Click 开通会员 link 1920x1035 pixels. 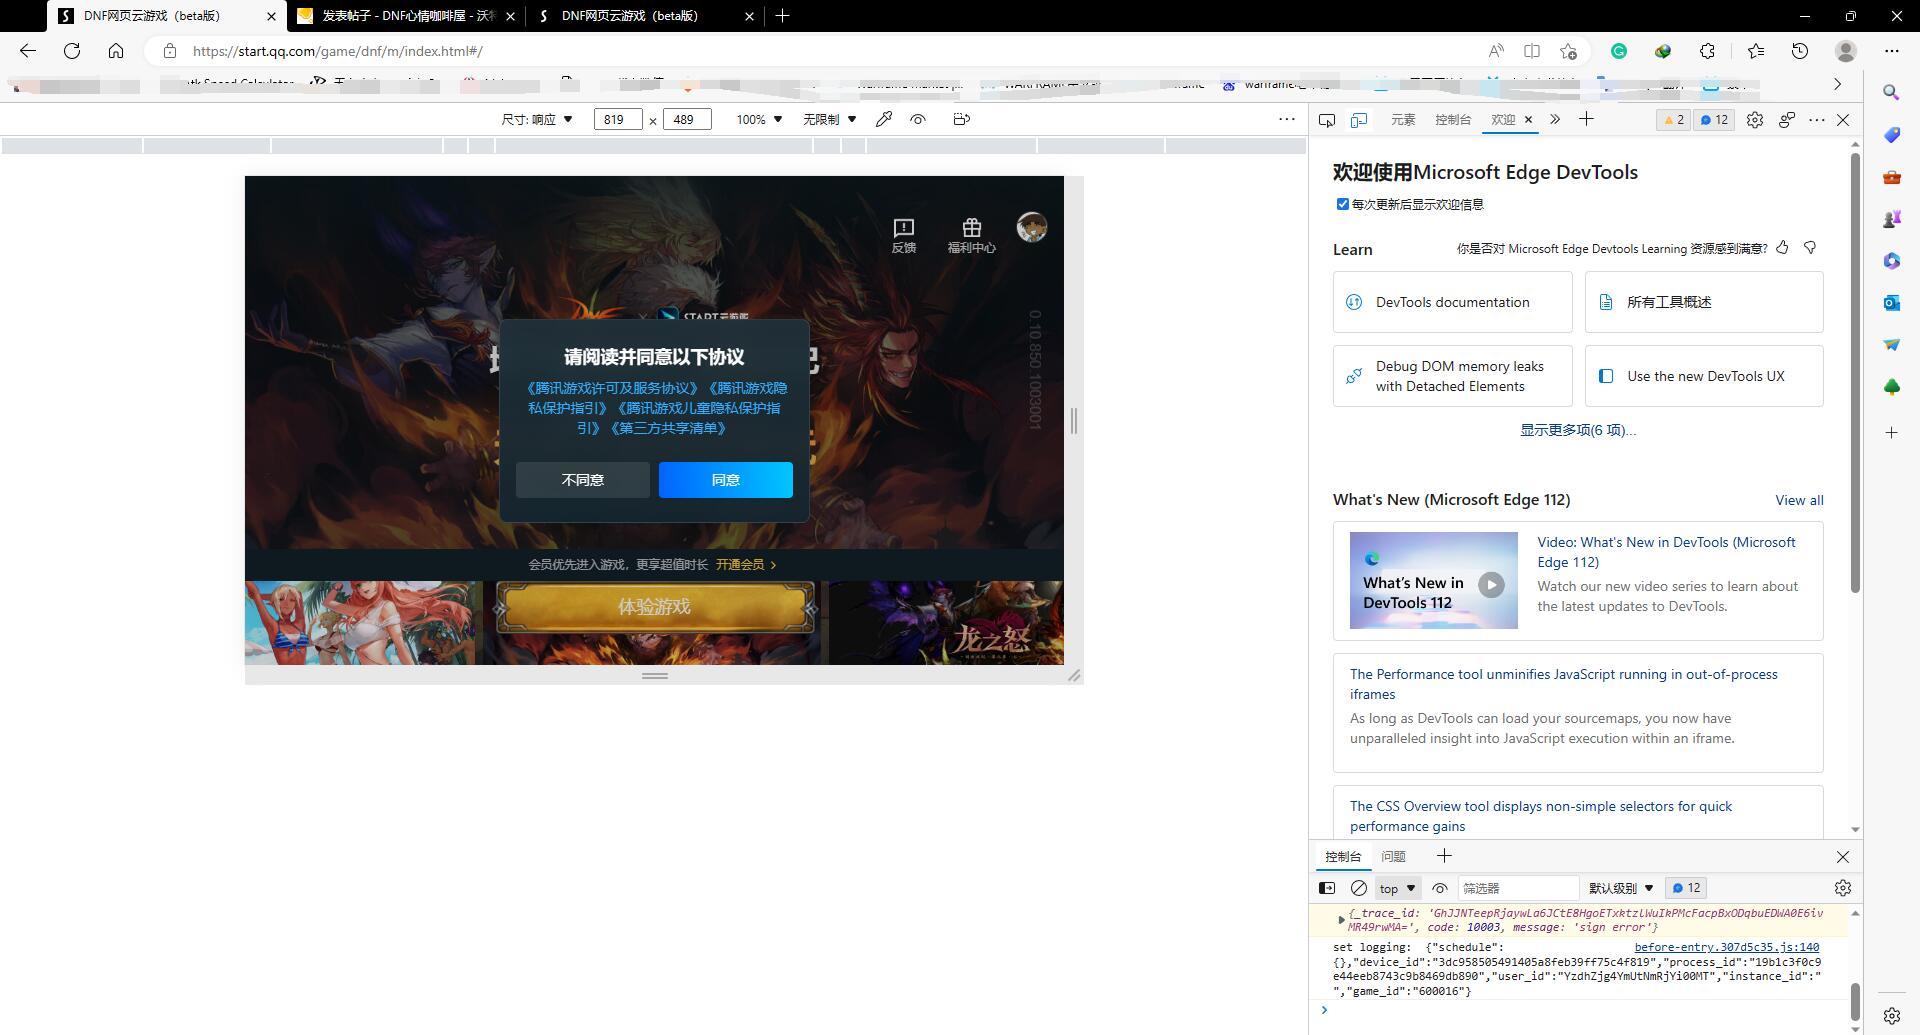[x=746, y=565]
